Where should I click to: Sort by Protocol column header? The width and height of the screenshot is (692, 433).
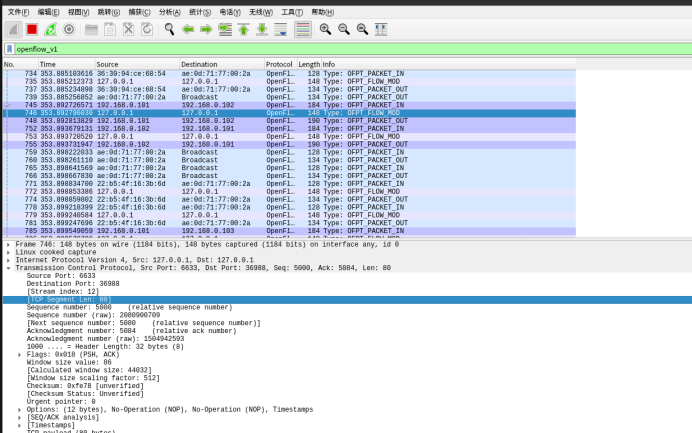[280, 64]
